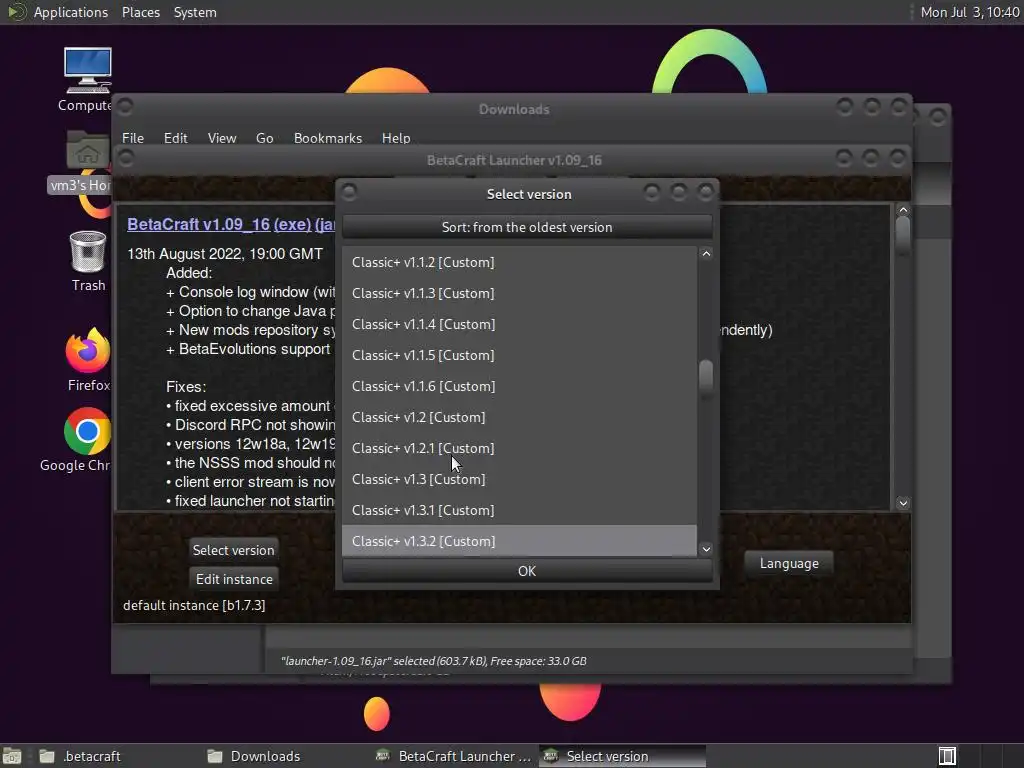Click the show desktop icon in bottom panel
Viewport: 1024px width, 768px height.
pyautogui.click(x=11, y=756)
